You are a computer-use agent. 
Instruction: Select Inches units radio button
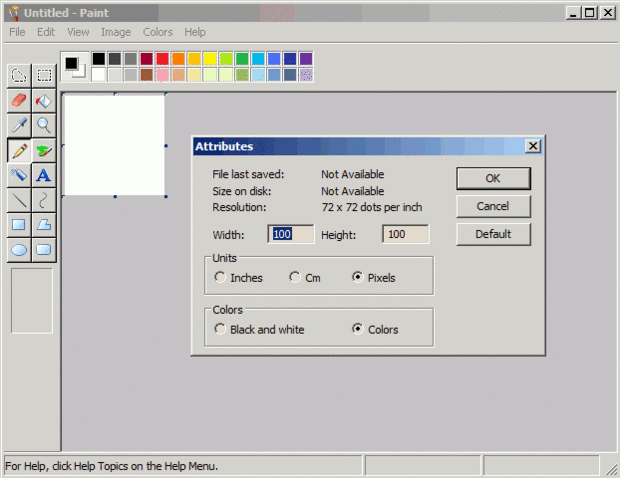tap(220, 277)
